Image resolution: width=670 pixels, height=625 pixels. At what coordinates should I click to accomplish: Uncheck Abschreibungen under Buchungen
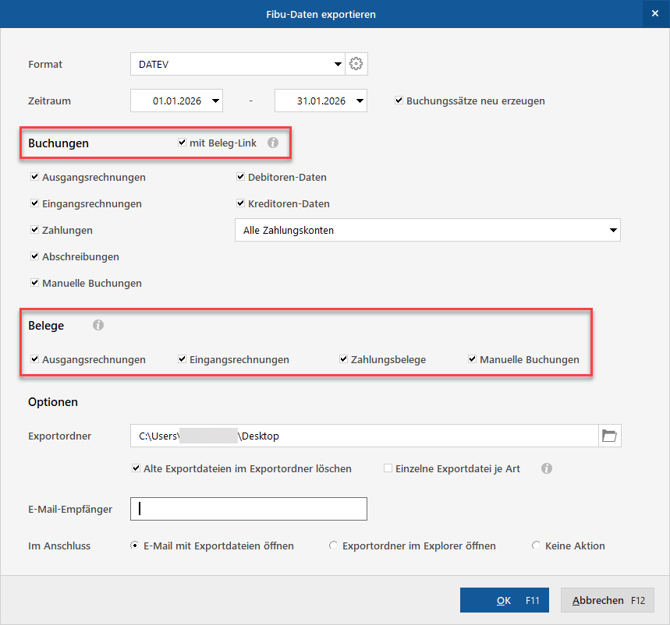(x=35, y=257)
